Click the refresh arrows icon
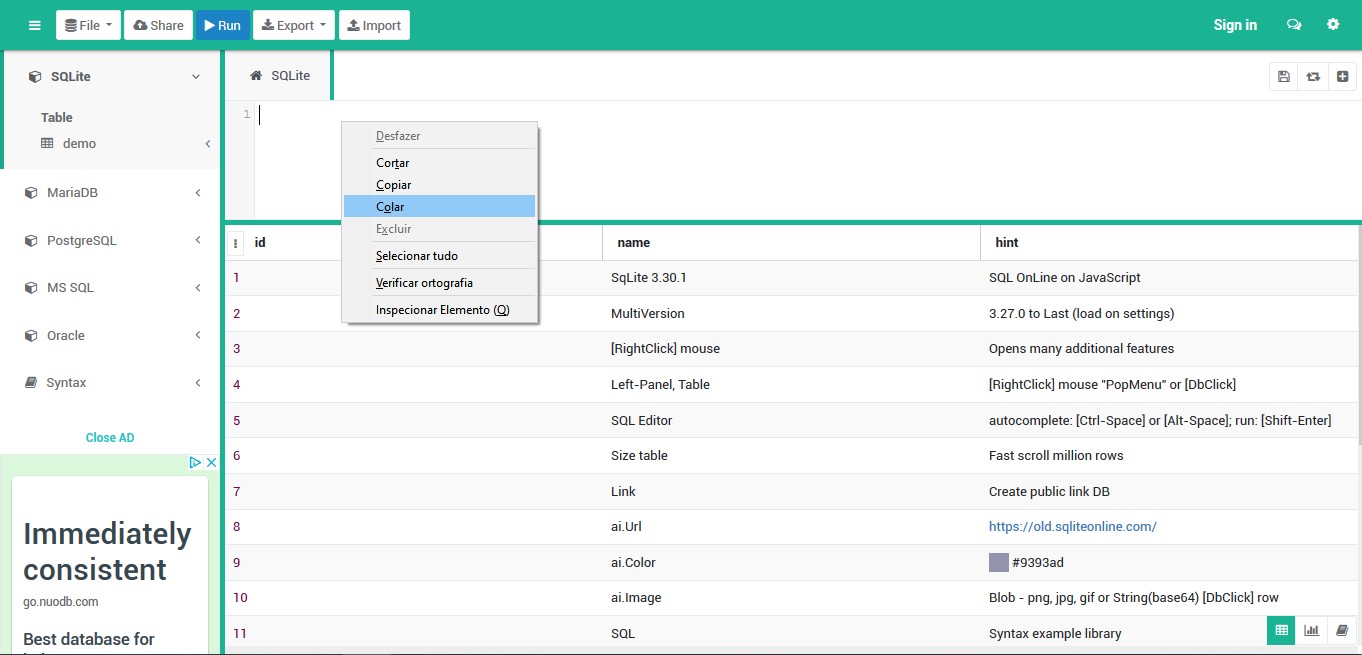The image size is (1362, 655). [1313, 77]
